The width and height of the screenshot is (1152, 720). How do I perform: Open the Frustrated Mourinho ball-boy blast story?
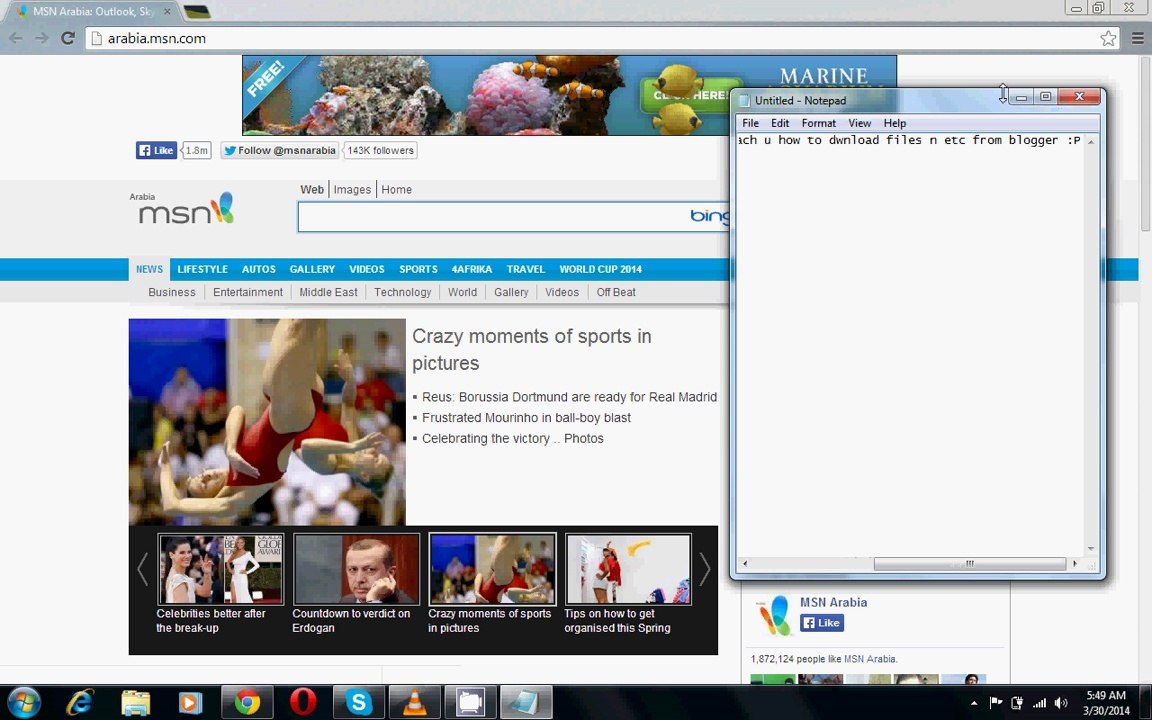click(x=526, y=418)
